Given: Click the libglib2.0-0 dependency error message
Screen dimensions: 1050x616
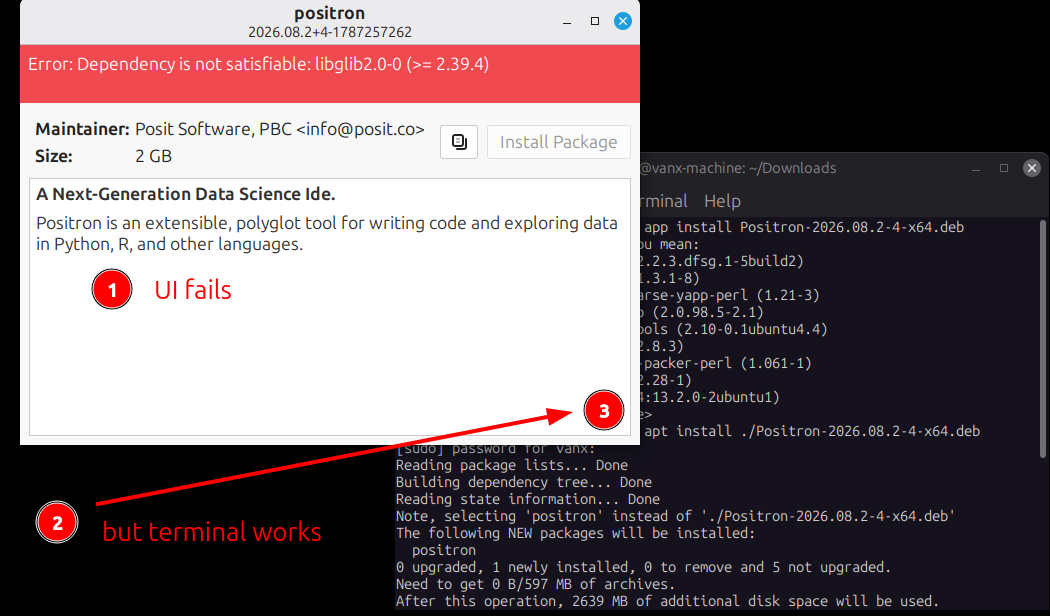Looking at the screenshot, I should pyautogui.click(x=258, y=64).
